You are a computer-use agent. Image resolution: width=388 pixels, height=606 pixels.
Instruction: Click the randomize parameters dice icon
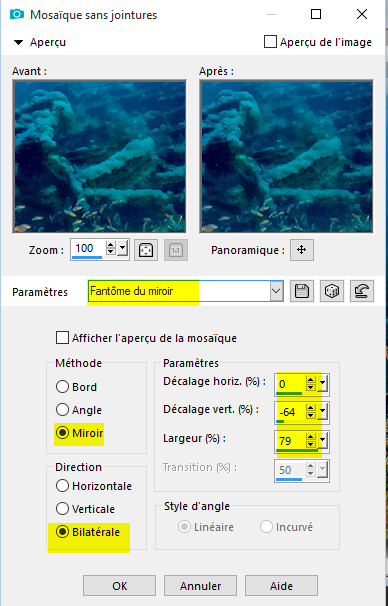click(332, 291)
